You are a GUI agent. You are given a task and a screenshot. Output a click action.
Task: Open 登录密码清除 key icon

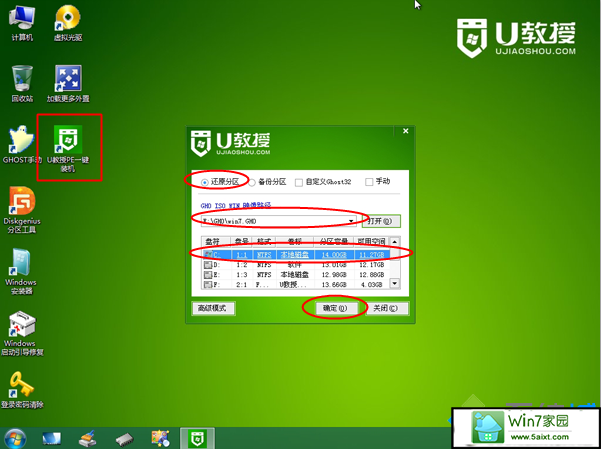coord(22,389)
